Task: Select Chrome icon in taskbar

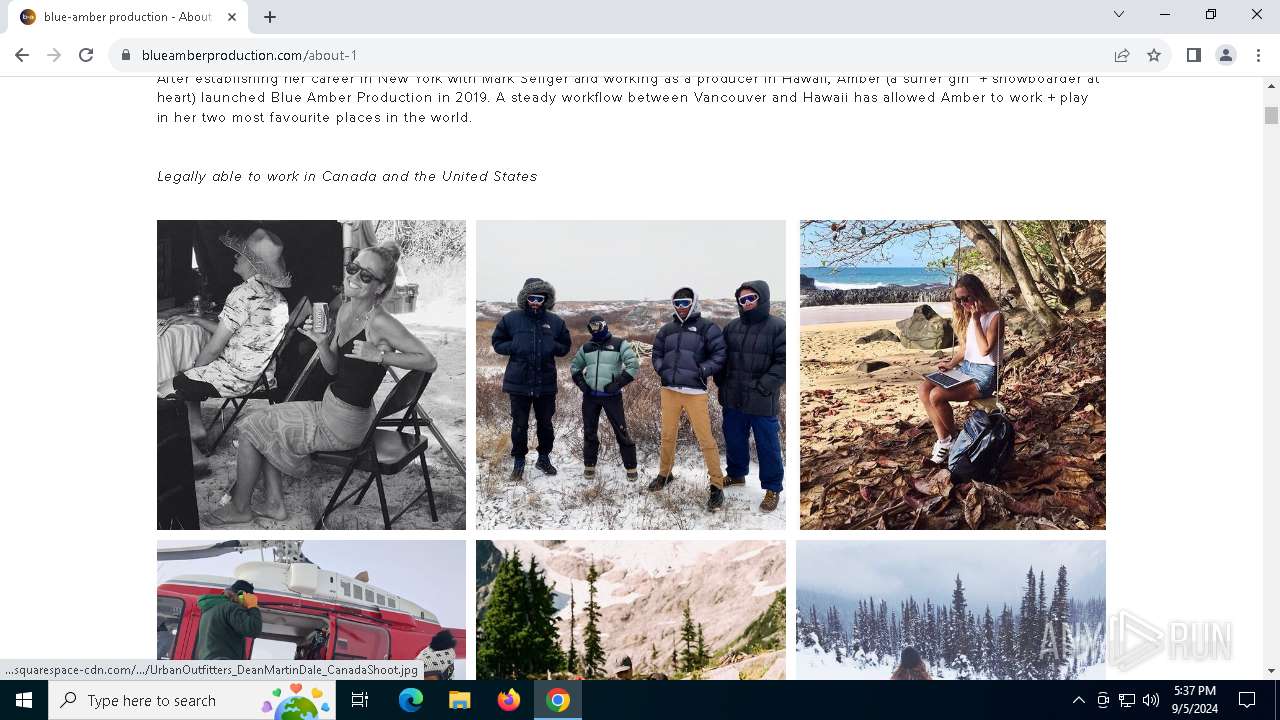Action: (558, 700)
